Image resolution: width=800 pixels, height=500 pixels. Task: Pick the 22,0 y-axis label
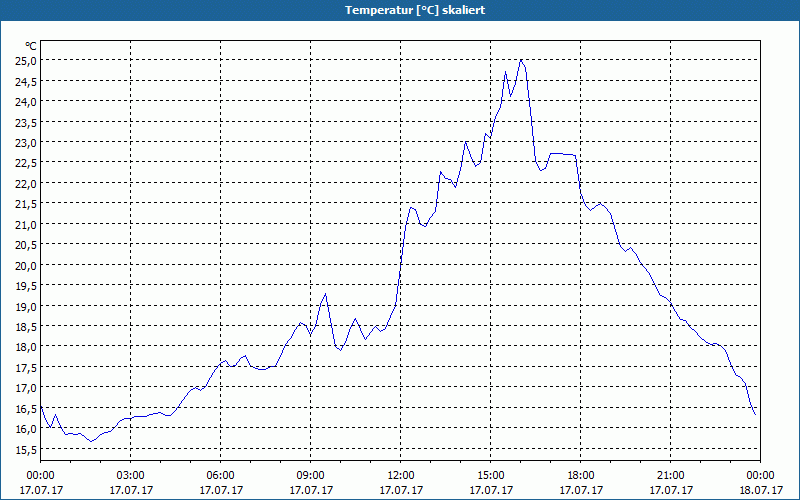point(27,184)
